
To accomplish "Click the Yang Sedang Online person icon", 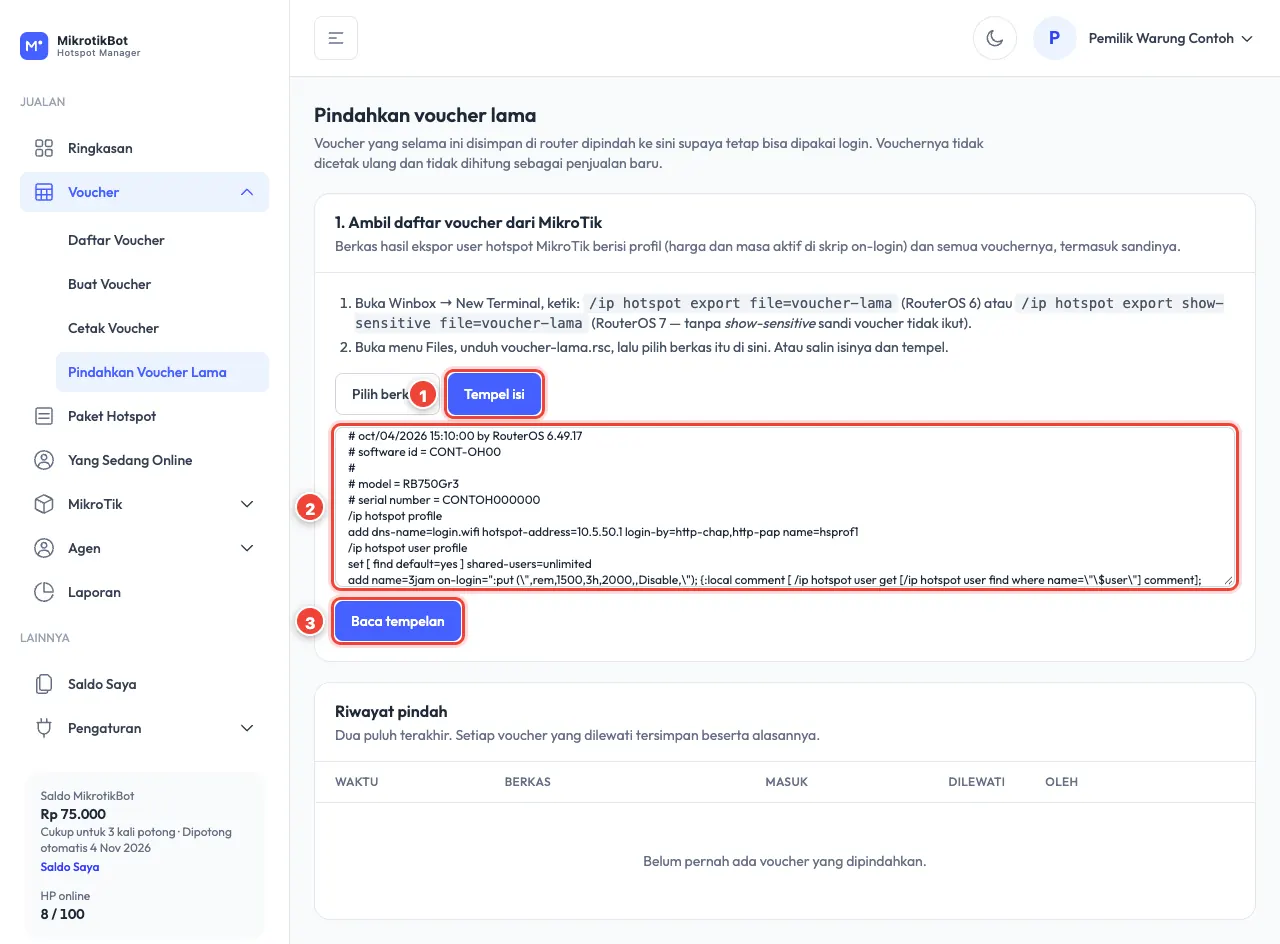I will pyautogui.click(x=44, y=460).
